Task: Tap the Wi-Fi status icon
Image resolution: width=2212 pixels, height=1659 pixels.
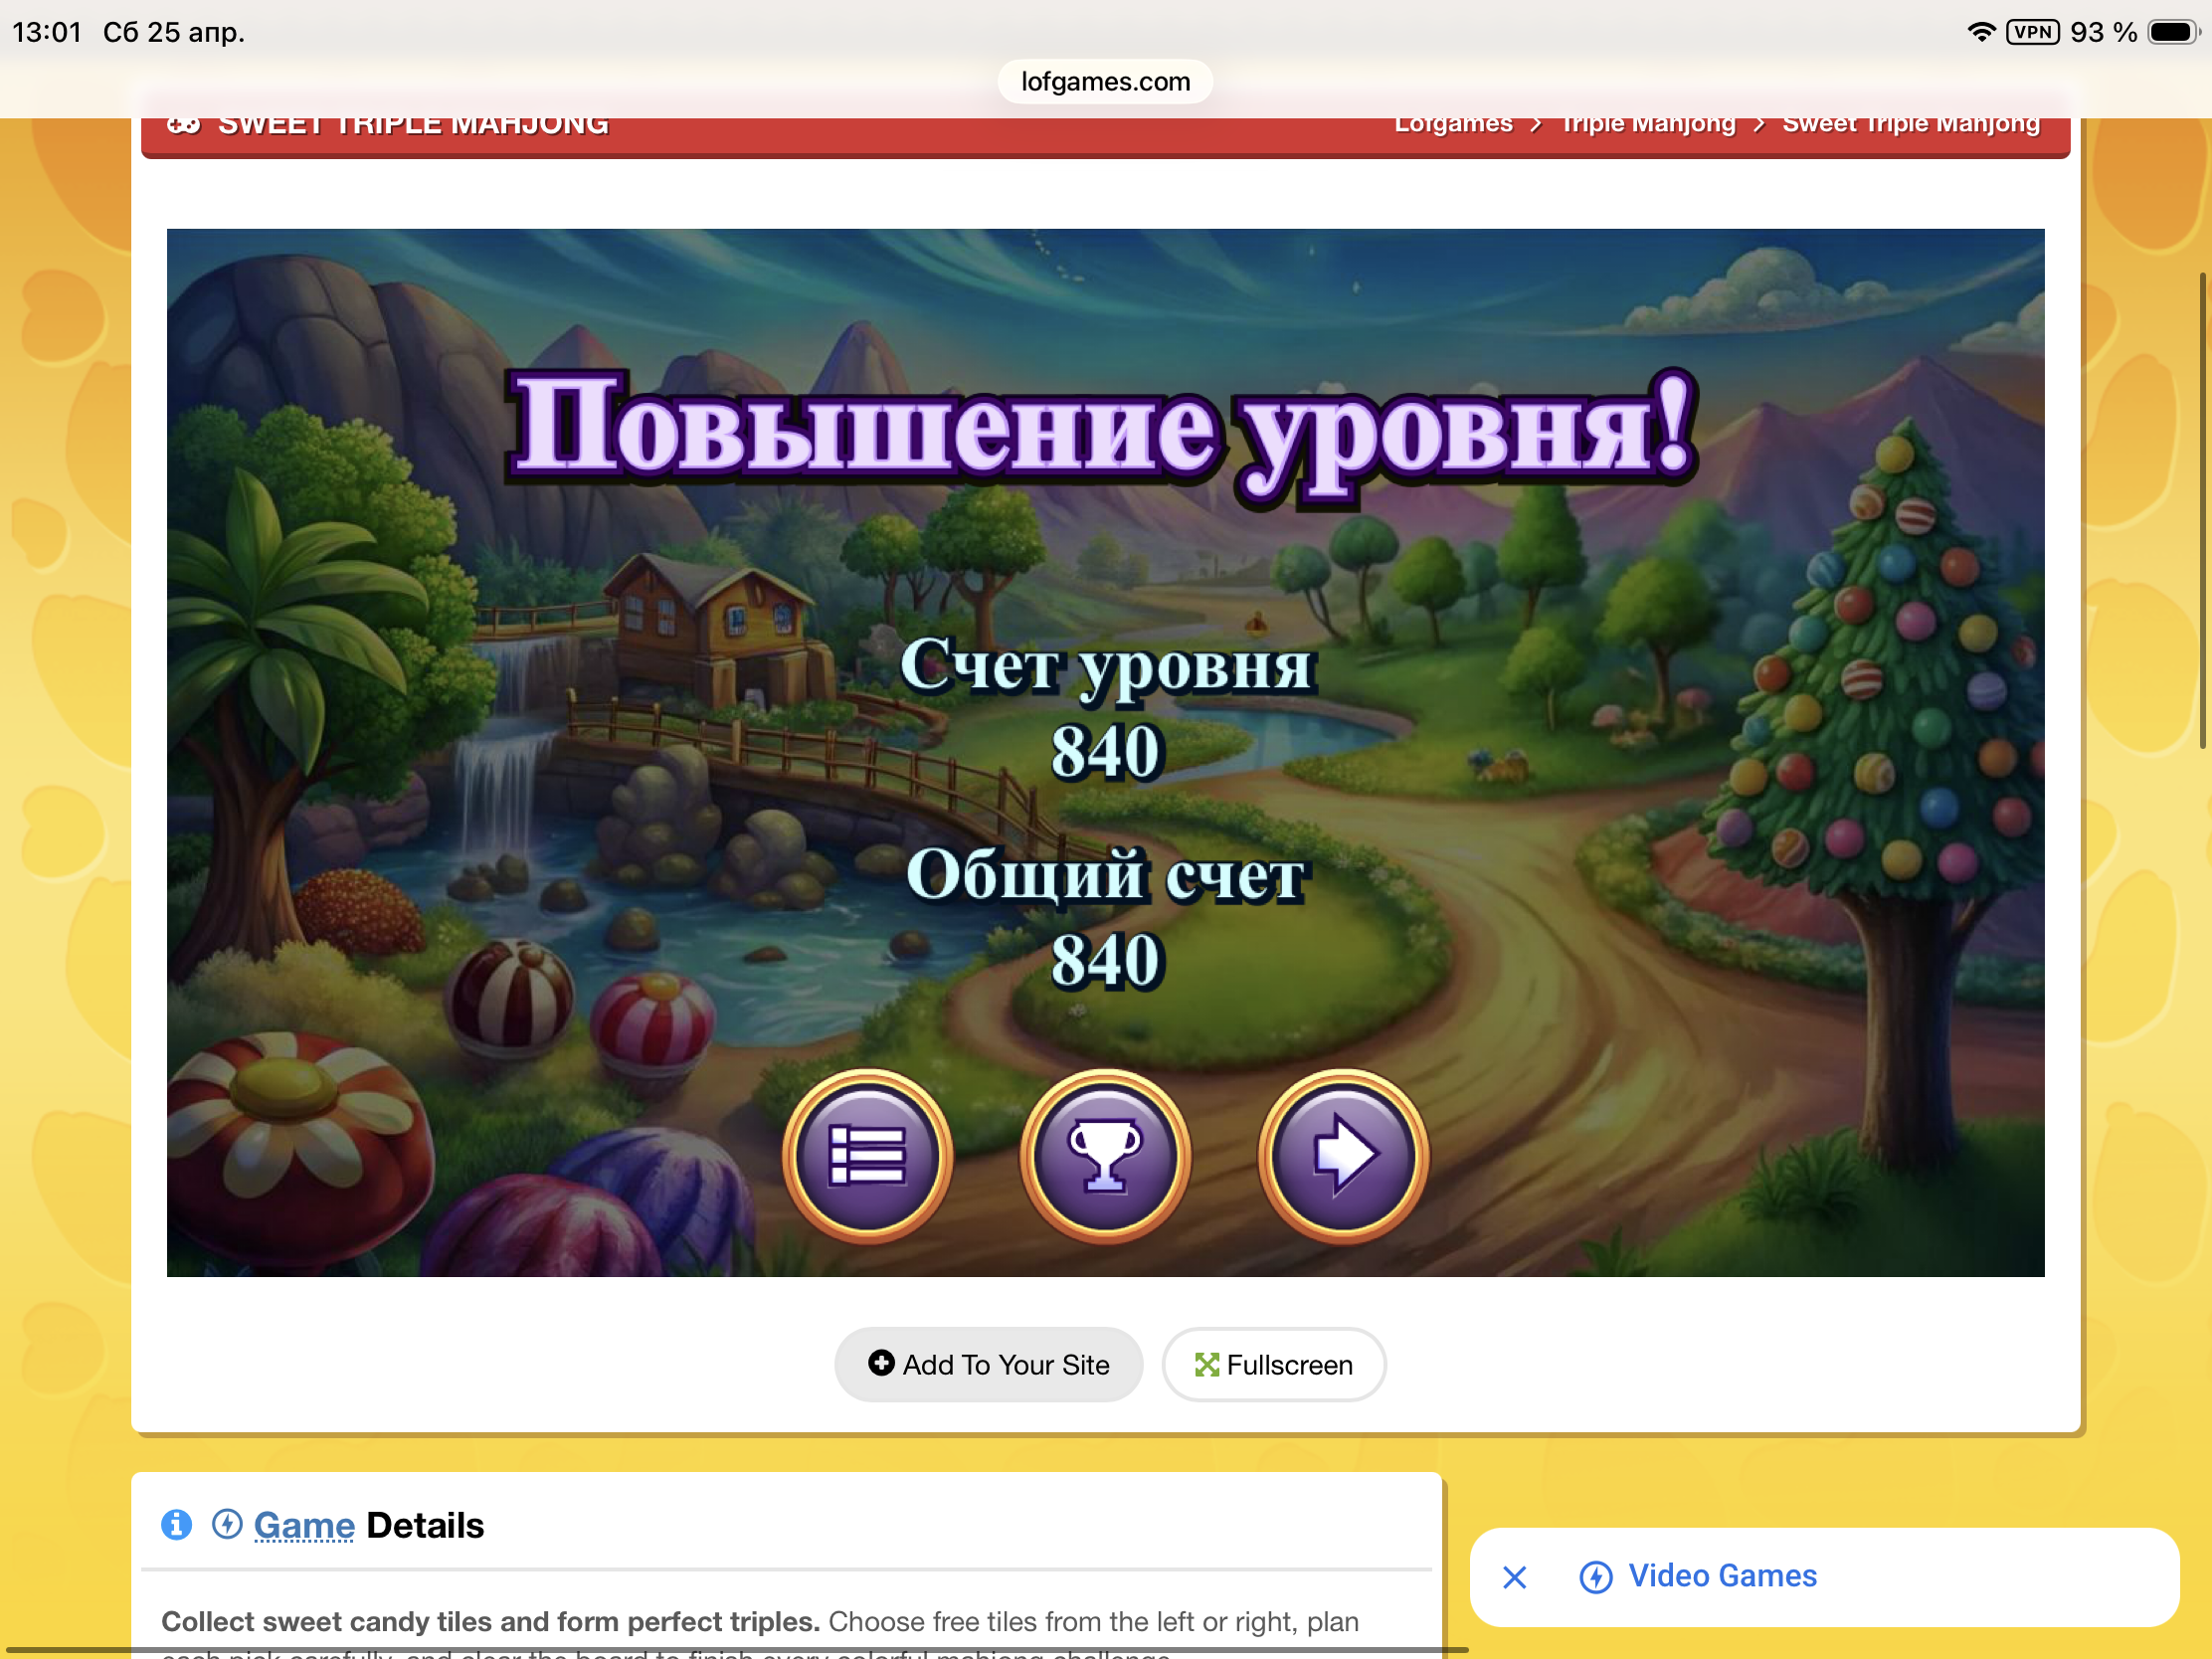Action: pyautogui.click(x=1980, y=32)
